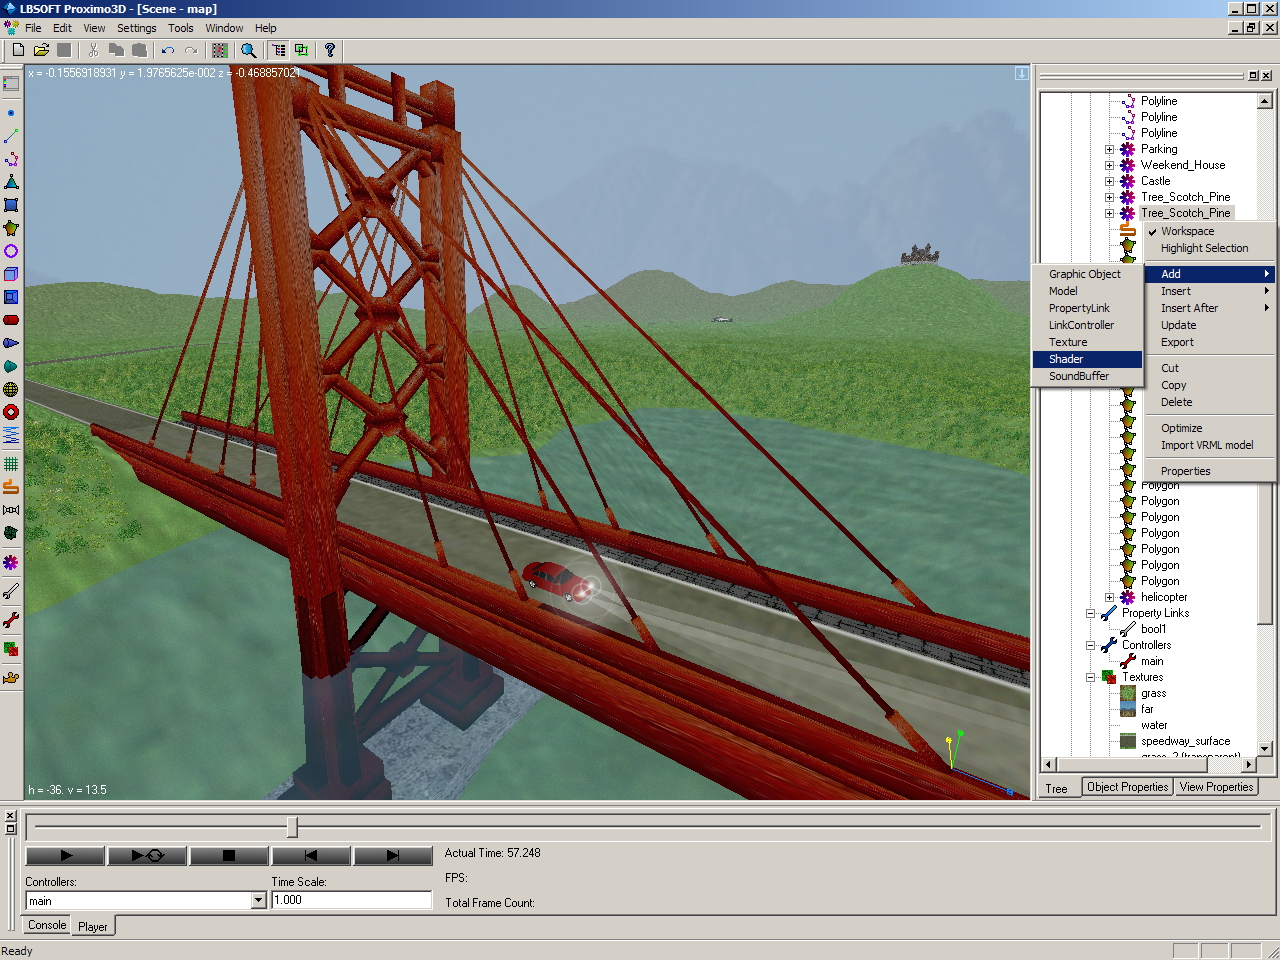
Task: Pick the red torus shape tool
Action: point(11,412)
